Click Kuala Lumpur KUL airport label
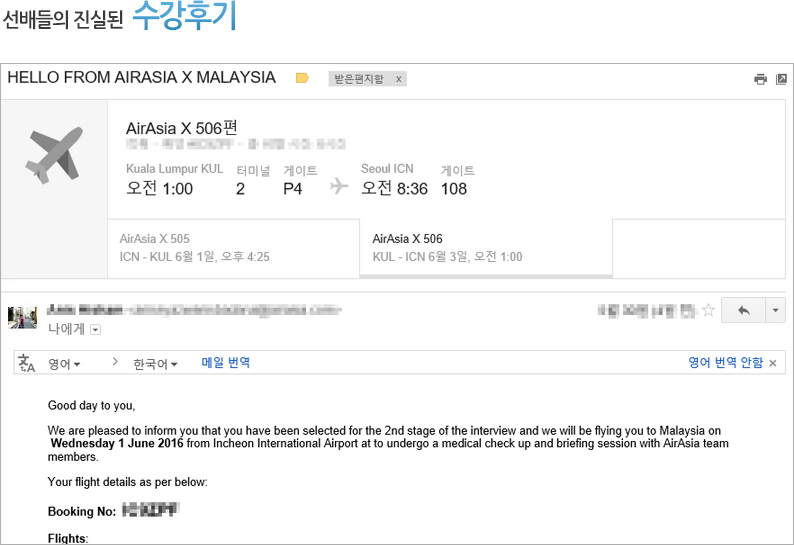This screenshot has width=794, height=545. (x=174, y=169)
